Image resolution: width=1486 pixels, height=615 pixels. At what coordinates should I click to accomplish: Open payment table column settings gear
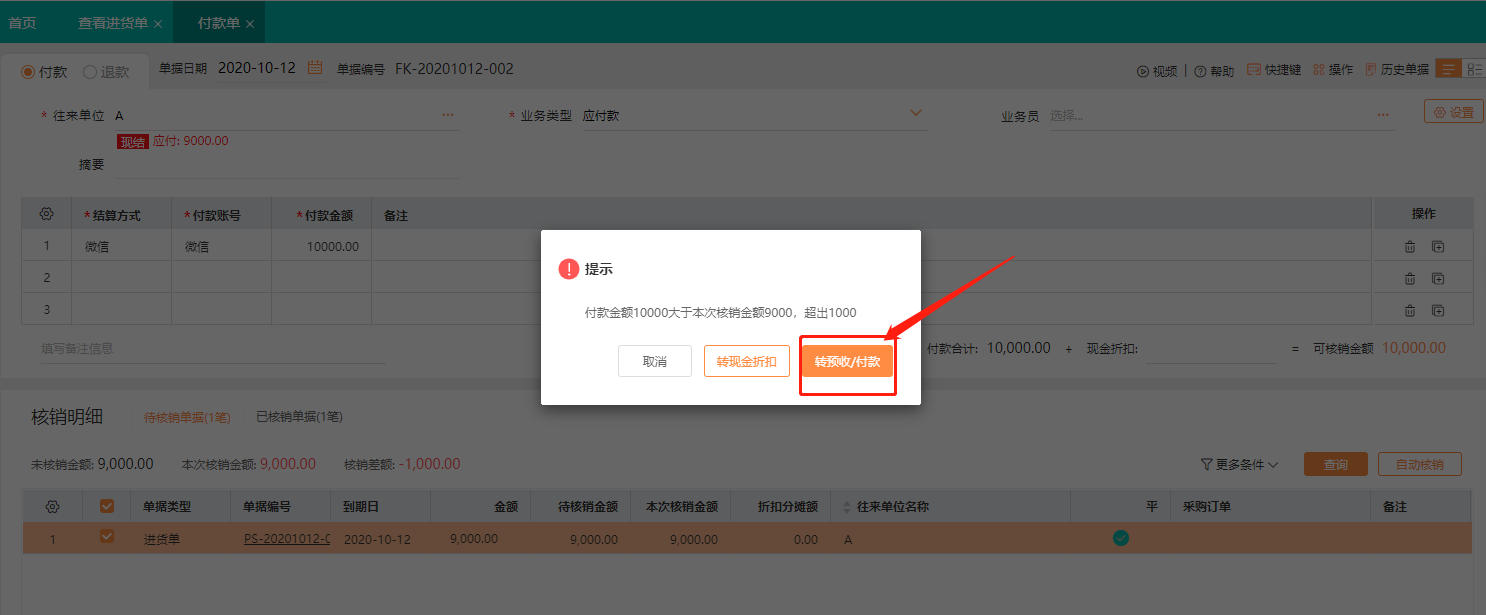pos(46,214)
